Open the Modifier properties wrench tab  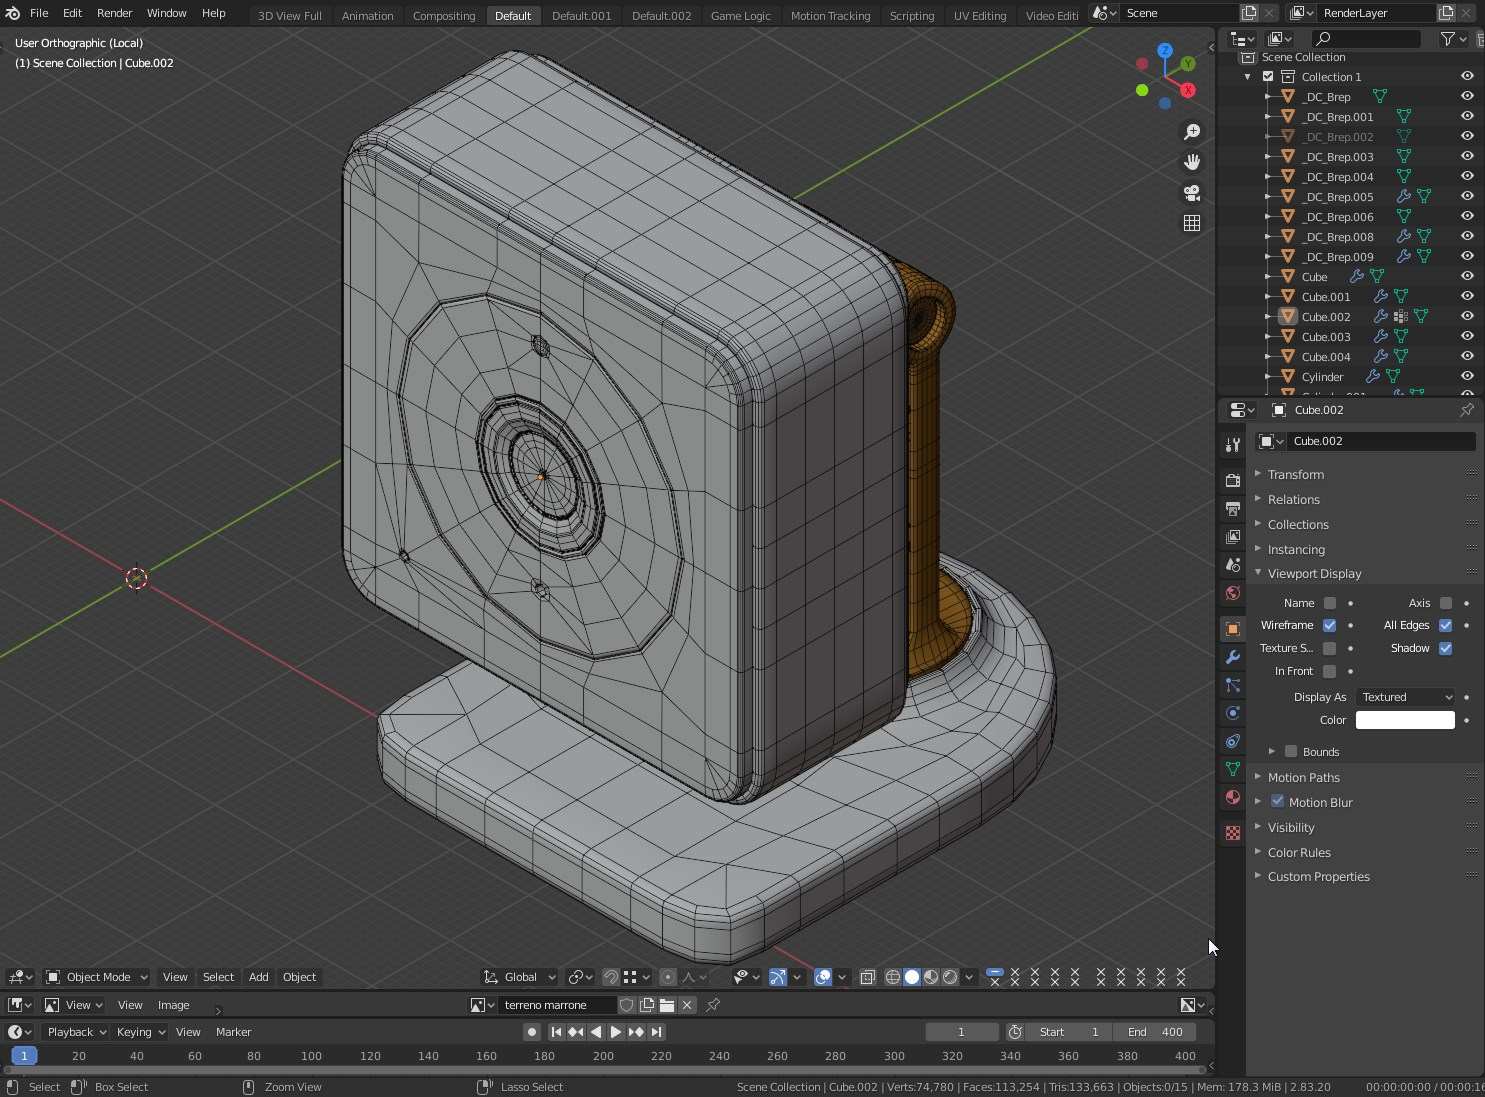tap(1233, 657)
